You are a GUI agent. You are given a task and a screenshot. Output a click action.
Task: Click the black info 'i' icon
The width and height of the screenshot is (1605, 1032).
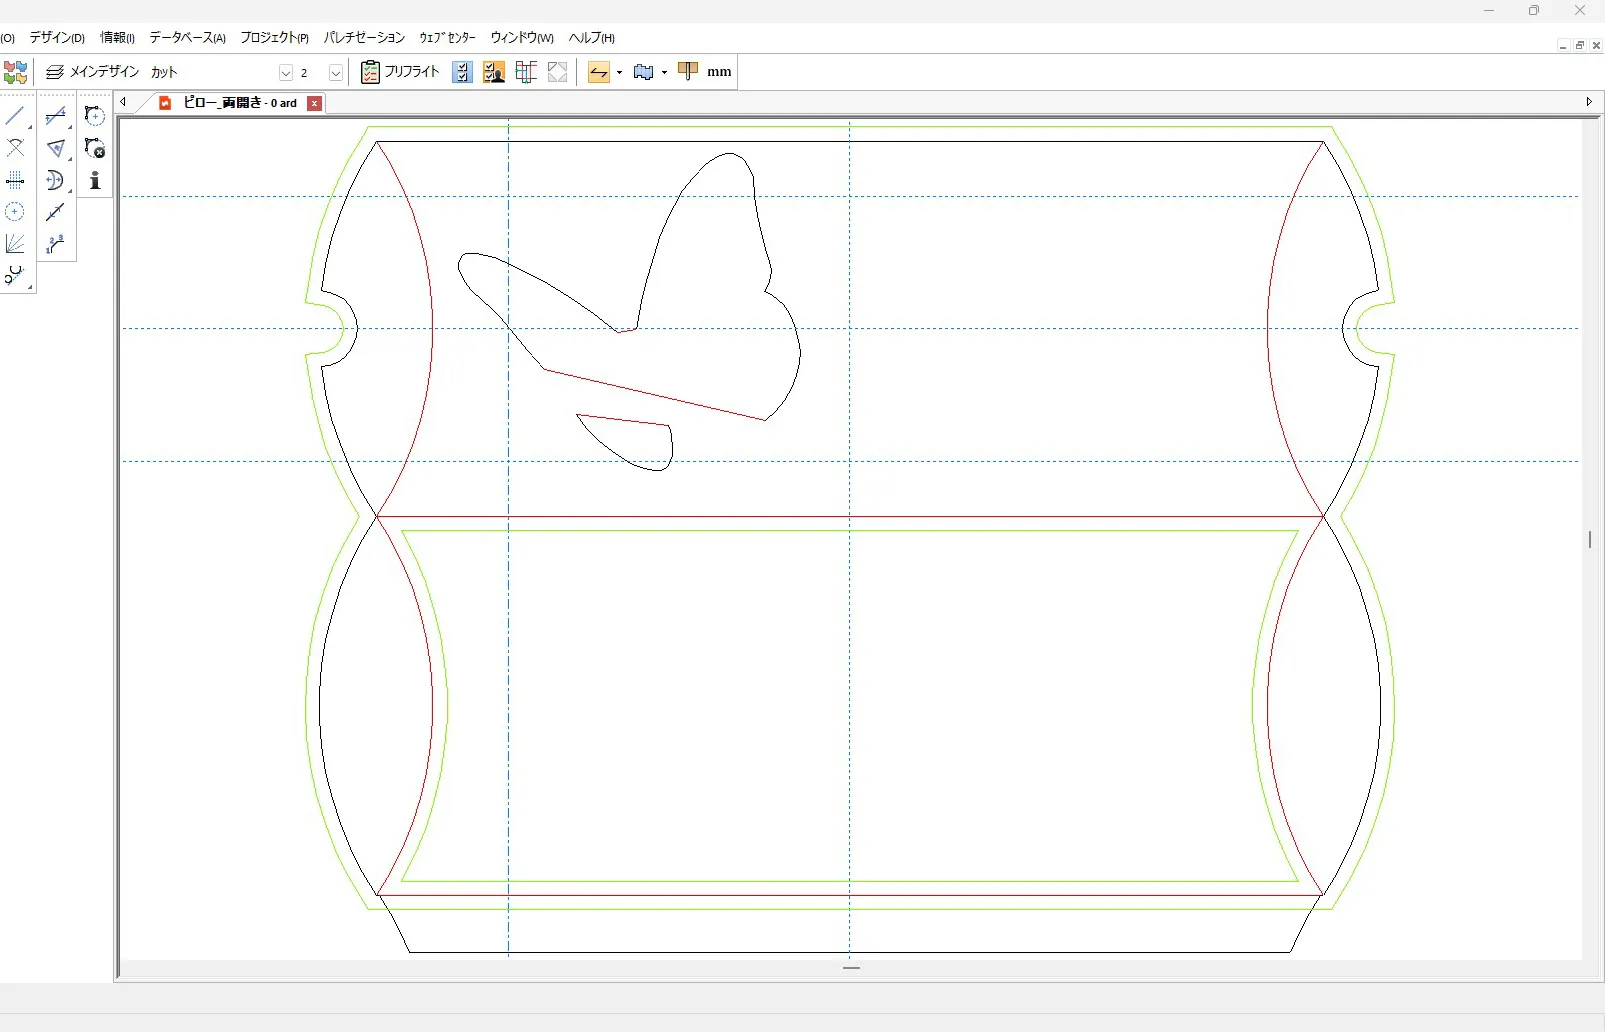point(95,181)
